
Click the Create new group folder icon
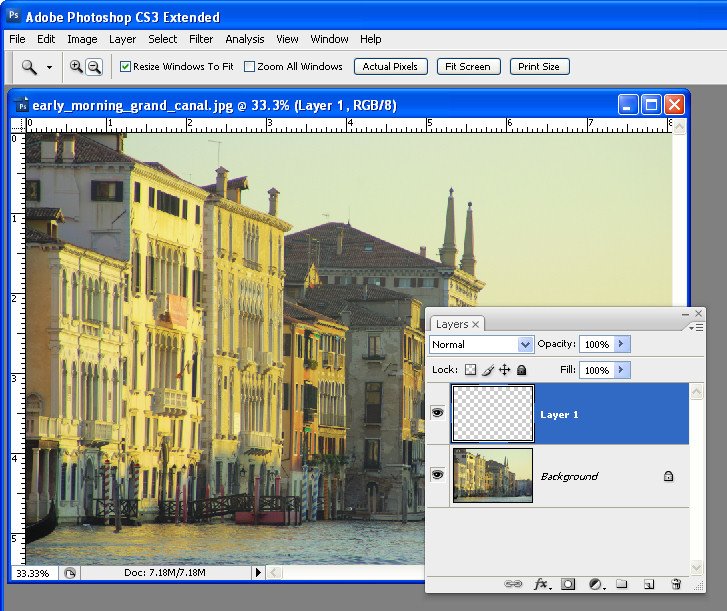[x=621, y=583]
